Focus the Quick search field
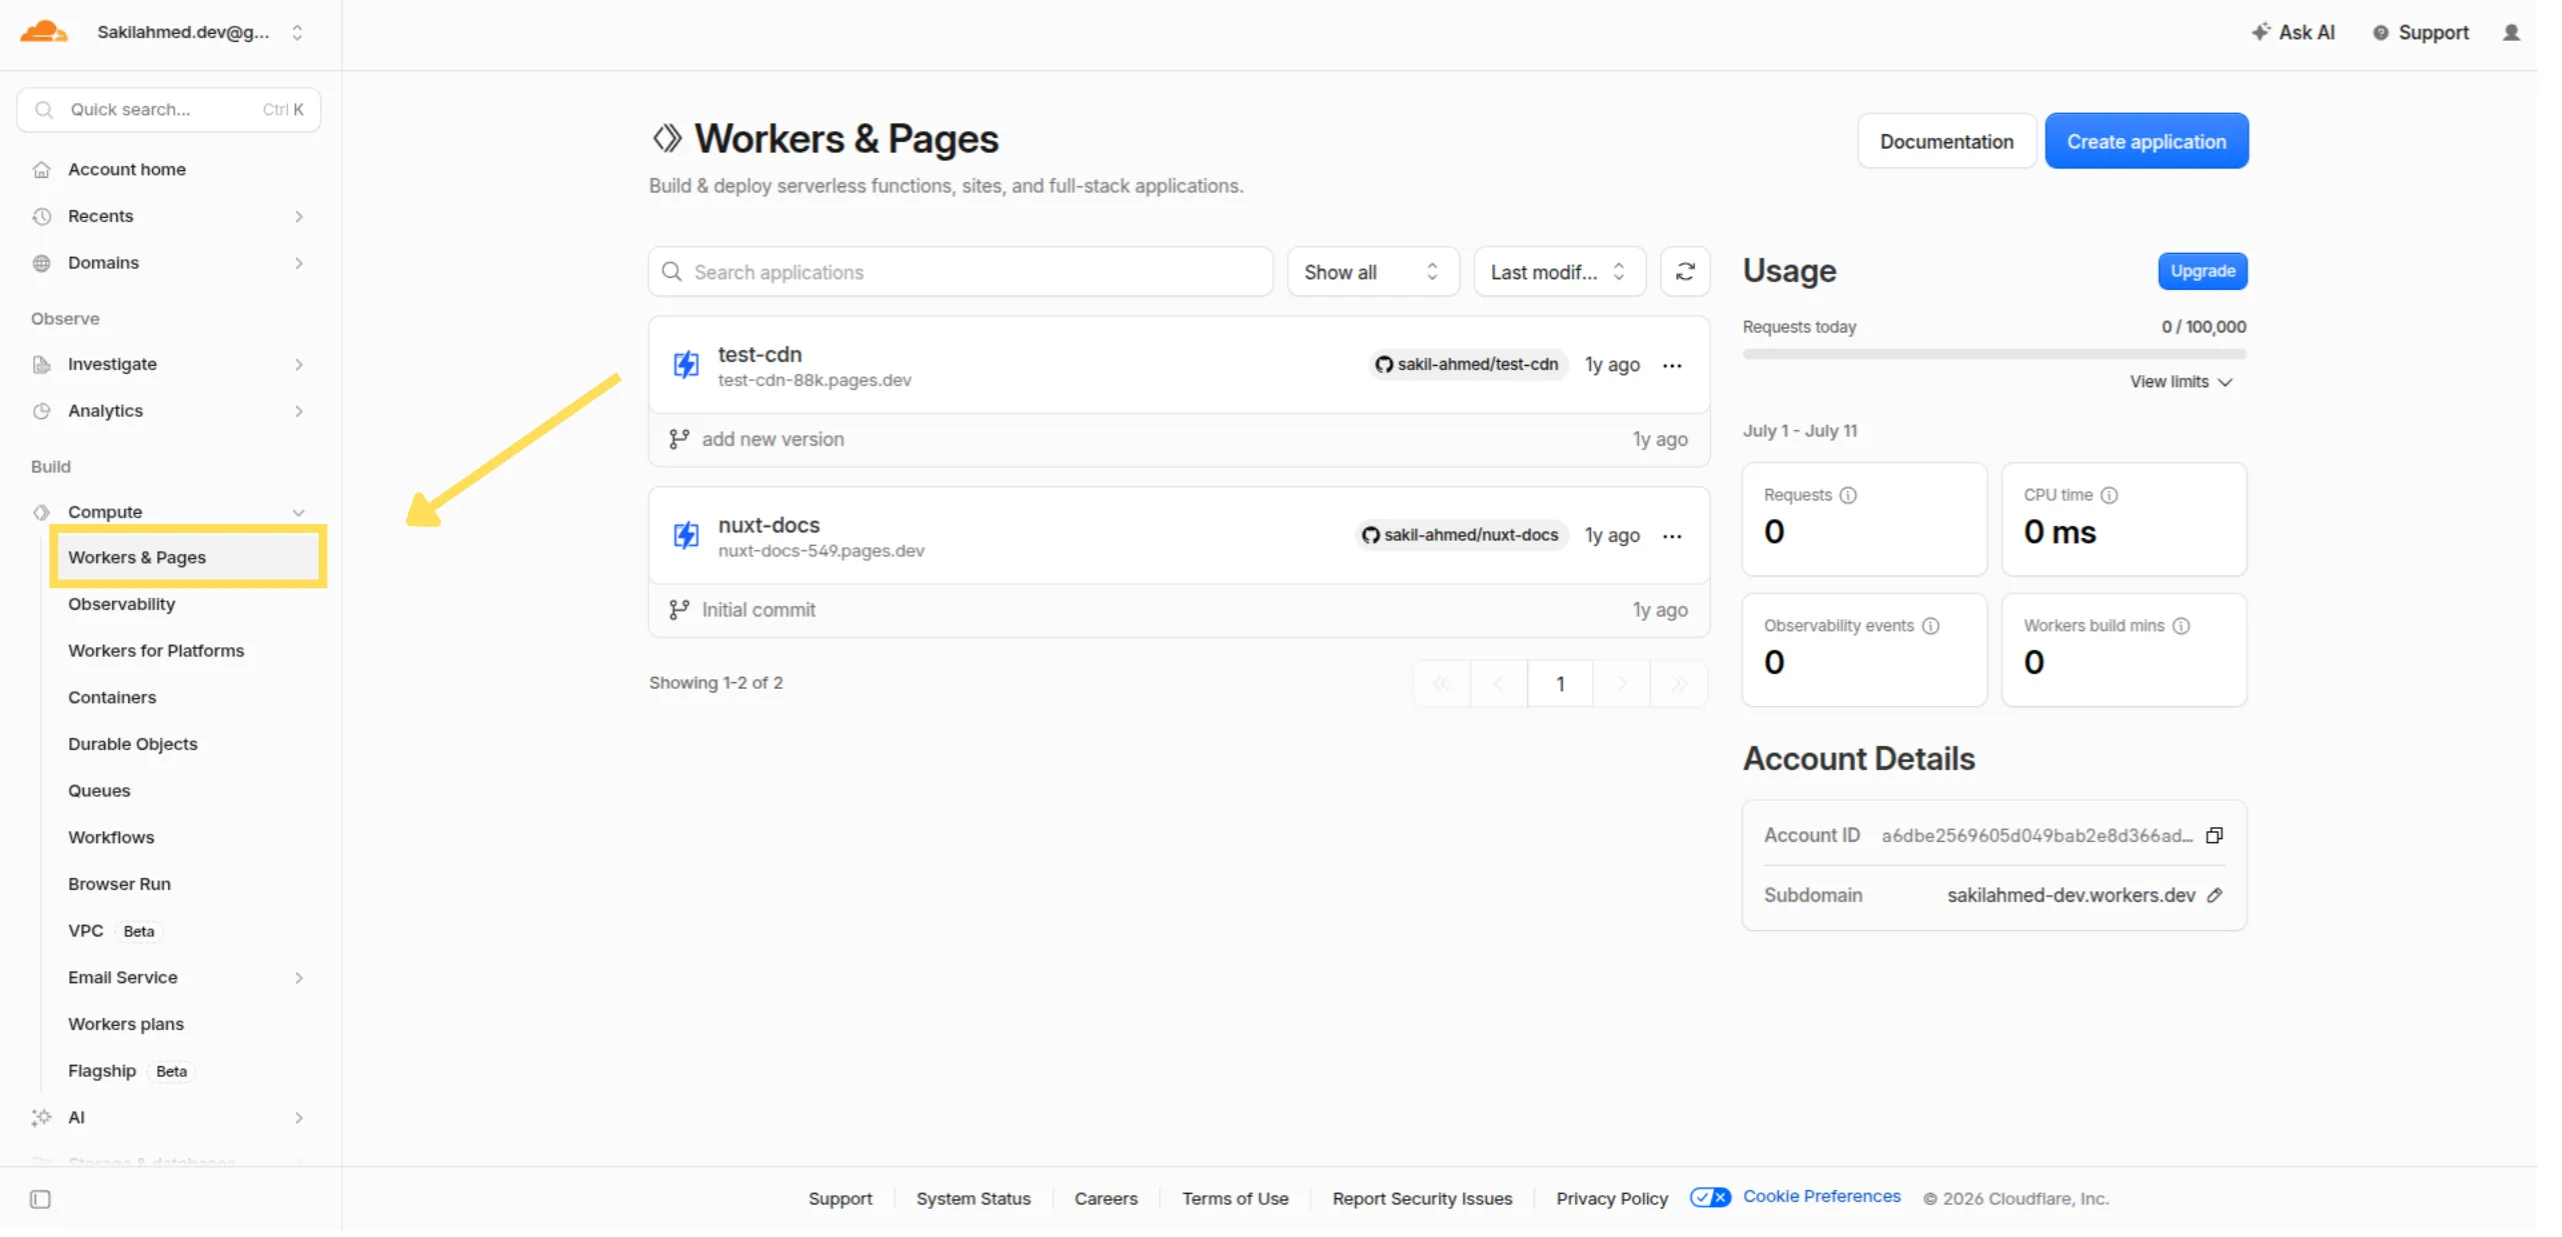Viewport: 2562px width, 1237px height. pyautogui.click(x=168, y=110)
